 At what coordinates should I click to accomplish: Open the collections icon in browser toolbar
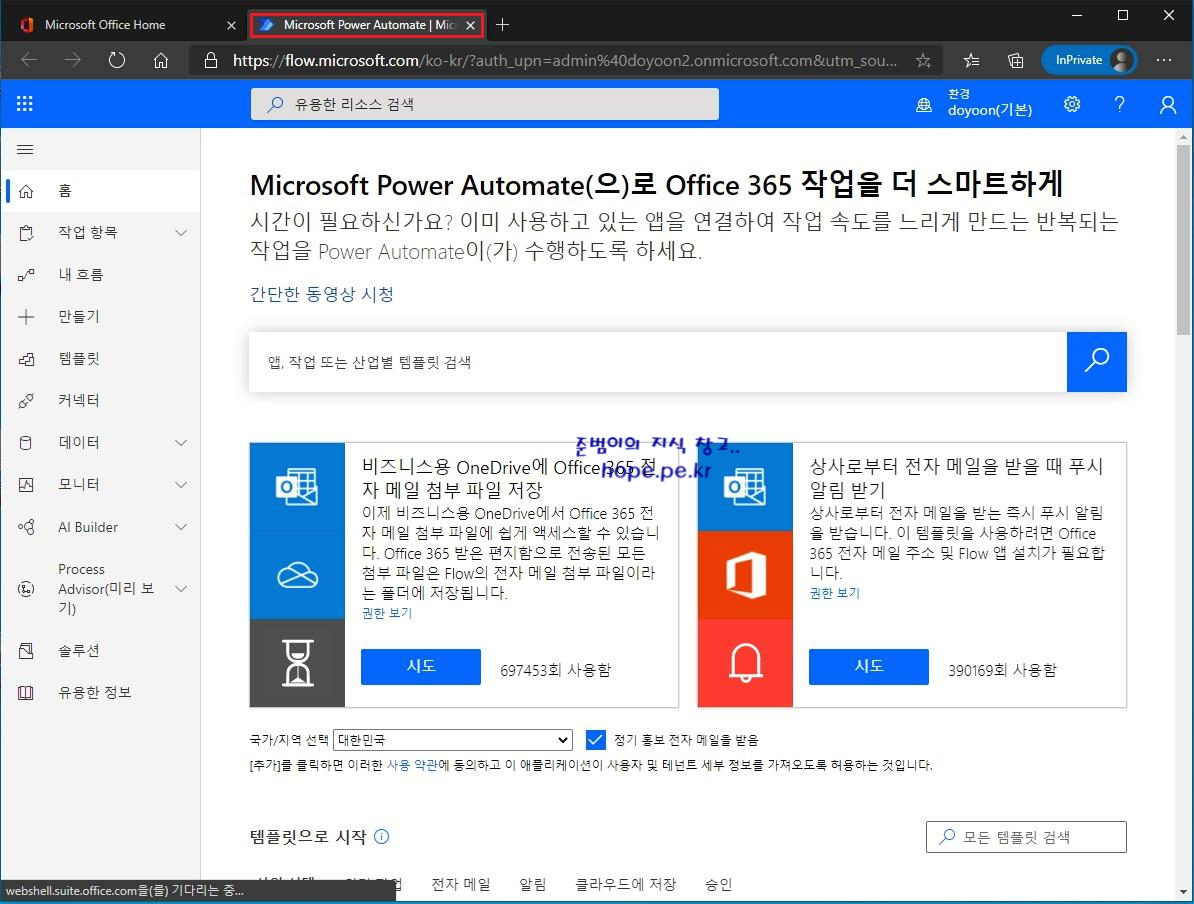point(1015,60)
